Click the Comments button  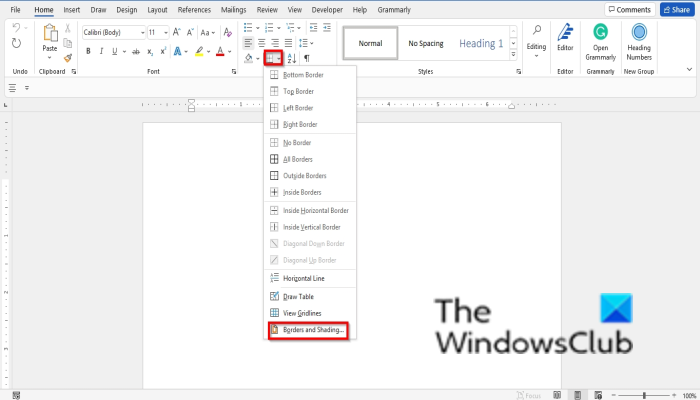click(x=629, y=9)
